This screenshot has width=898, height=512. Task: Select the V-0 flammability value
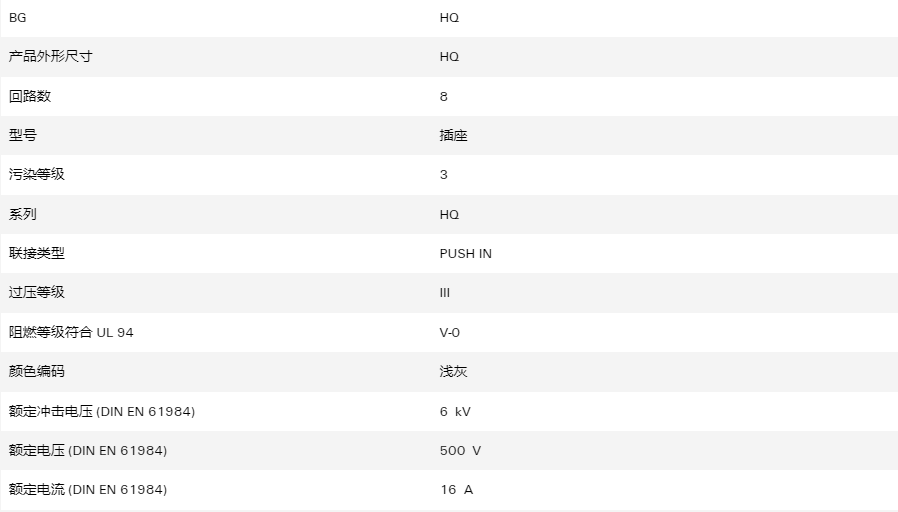(x=450, y=333)
